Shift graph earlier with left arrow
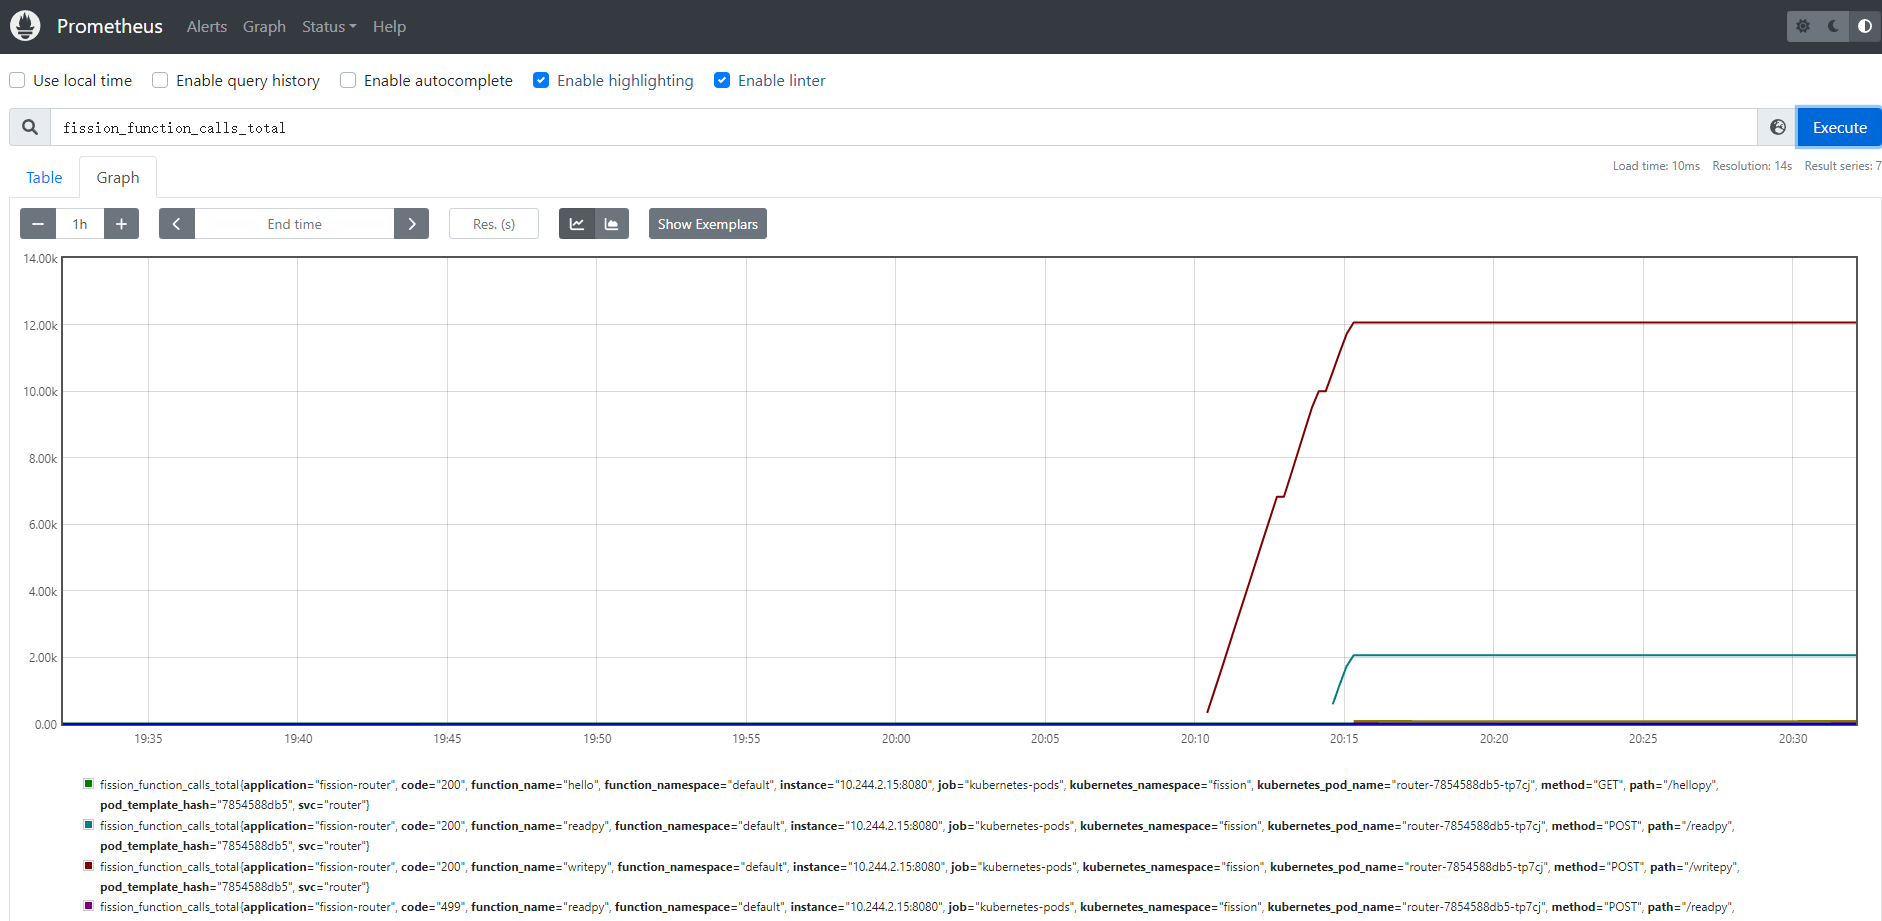The image size is (1882, 921). tap(177, 223)
